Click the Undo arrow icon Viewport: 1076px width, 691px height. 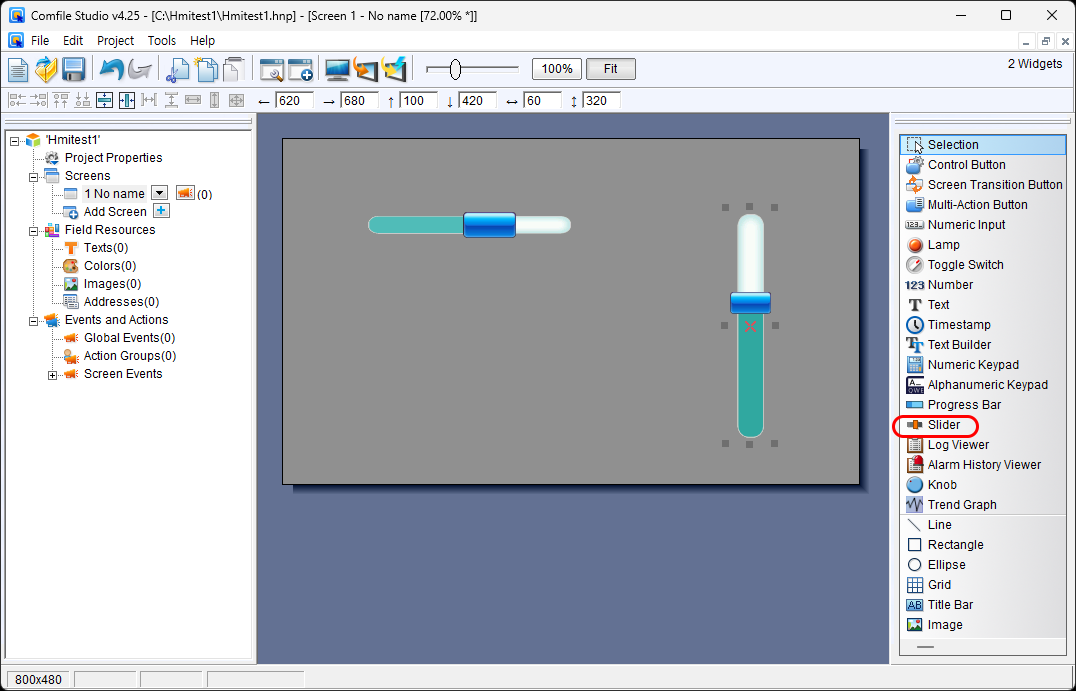point(111,69)
